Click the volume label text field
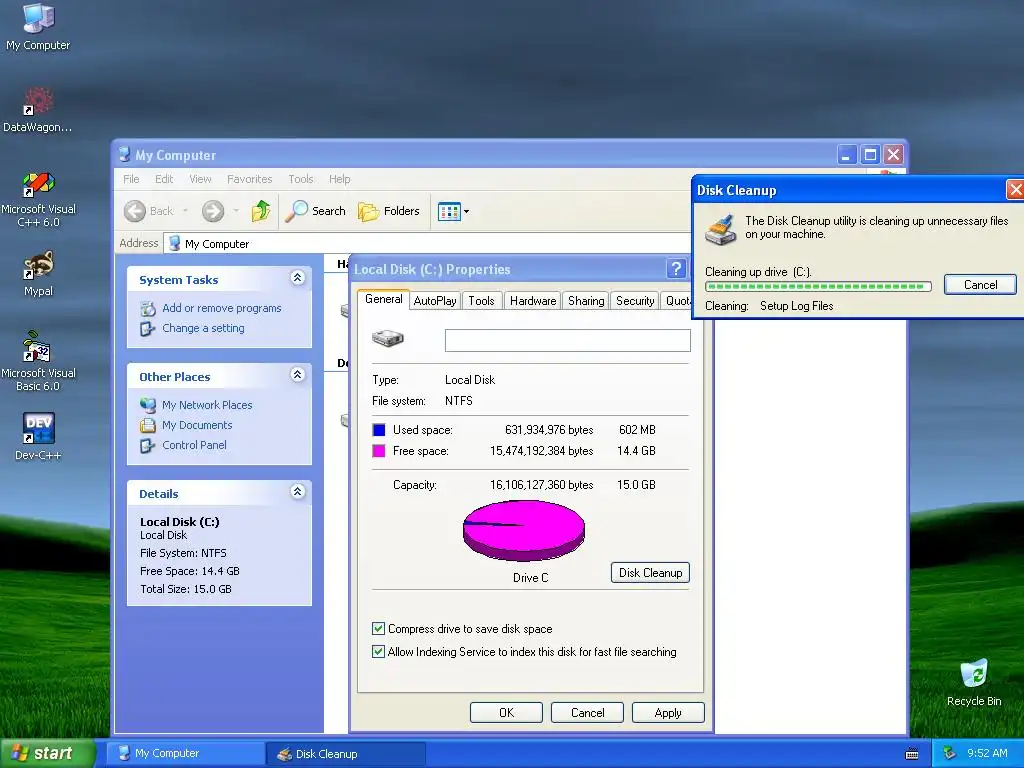 tap(568, 340)
